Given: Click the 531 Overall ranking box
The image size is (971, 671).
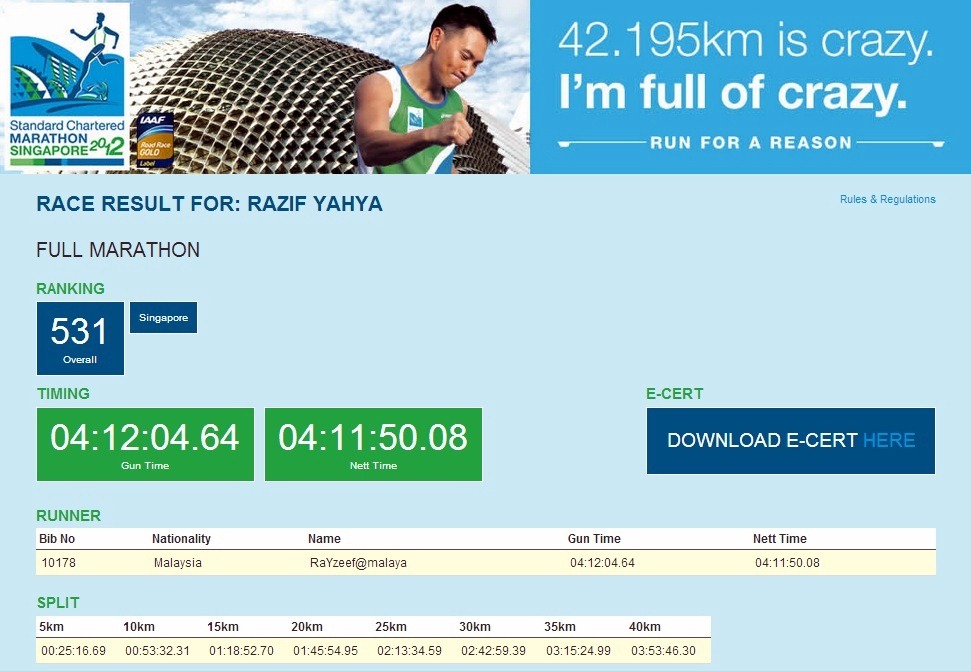Looking at the screenshot, I should pos(81,339).
